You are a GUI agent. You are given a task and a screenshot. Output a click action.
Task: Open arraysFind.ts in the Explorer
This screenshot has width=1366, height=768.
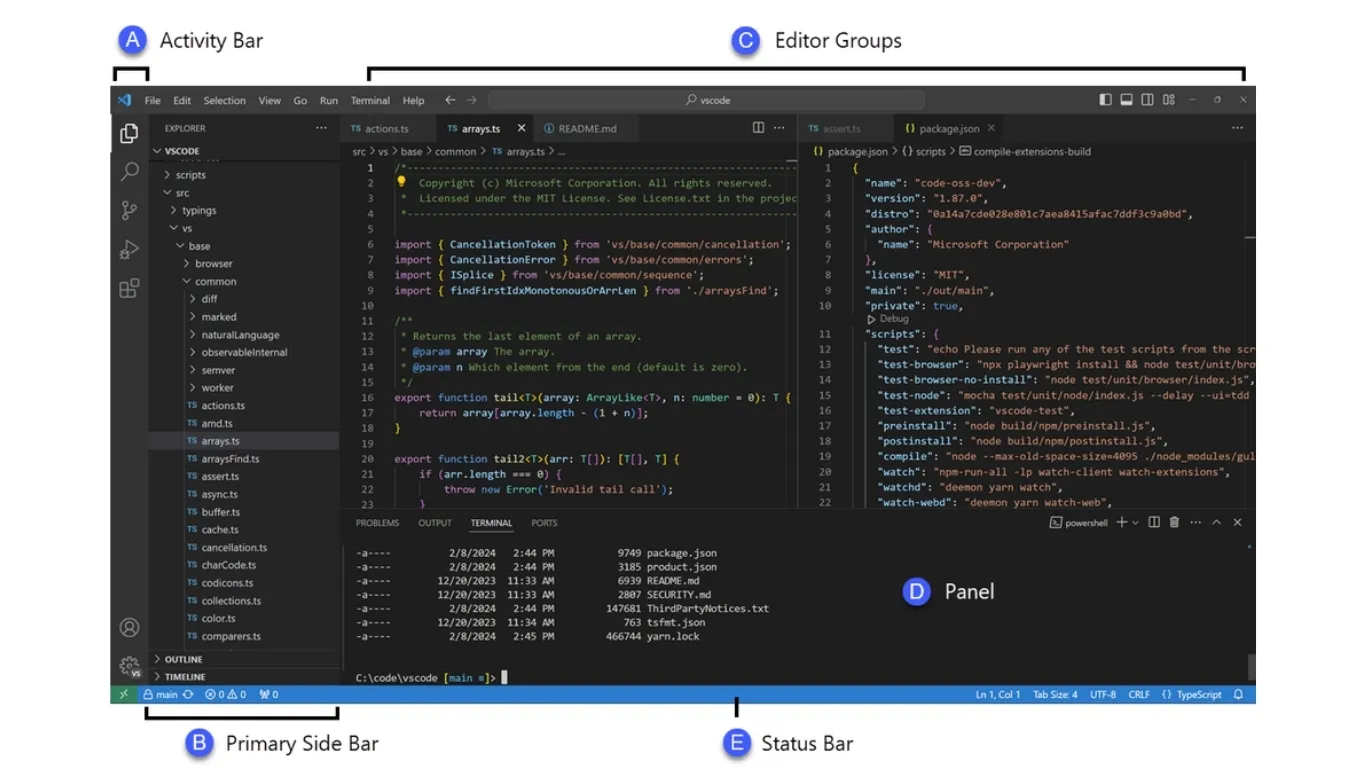tap(244, 458)
